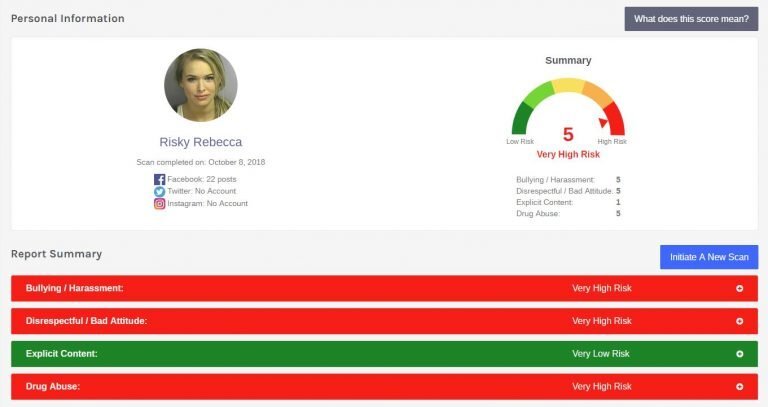Open the Explicit Content green row label
Viewport: 768px width, 407px height.
62,354
